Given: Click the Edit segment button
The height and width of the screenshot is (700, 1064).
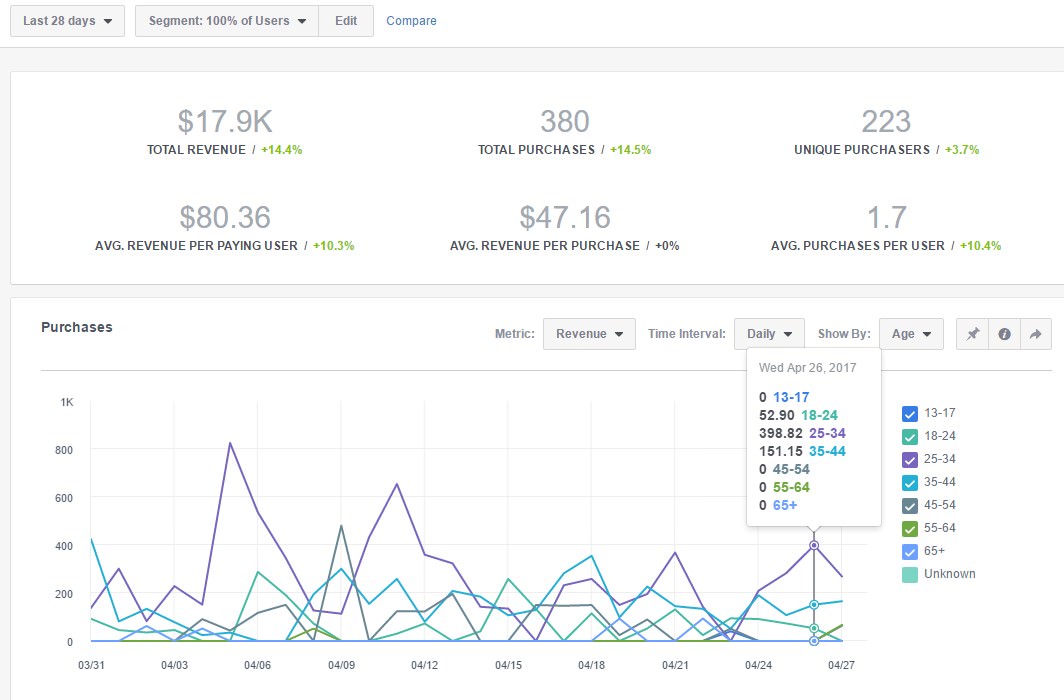Looking at the screenshot, I should pyautogui.click(x=346, y=21).
